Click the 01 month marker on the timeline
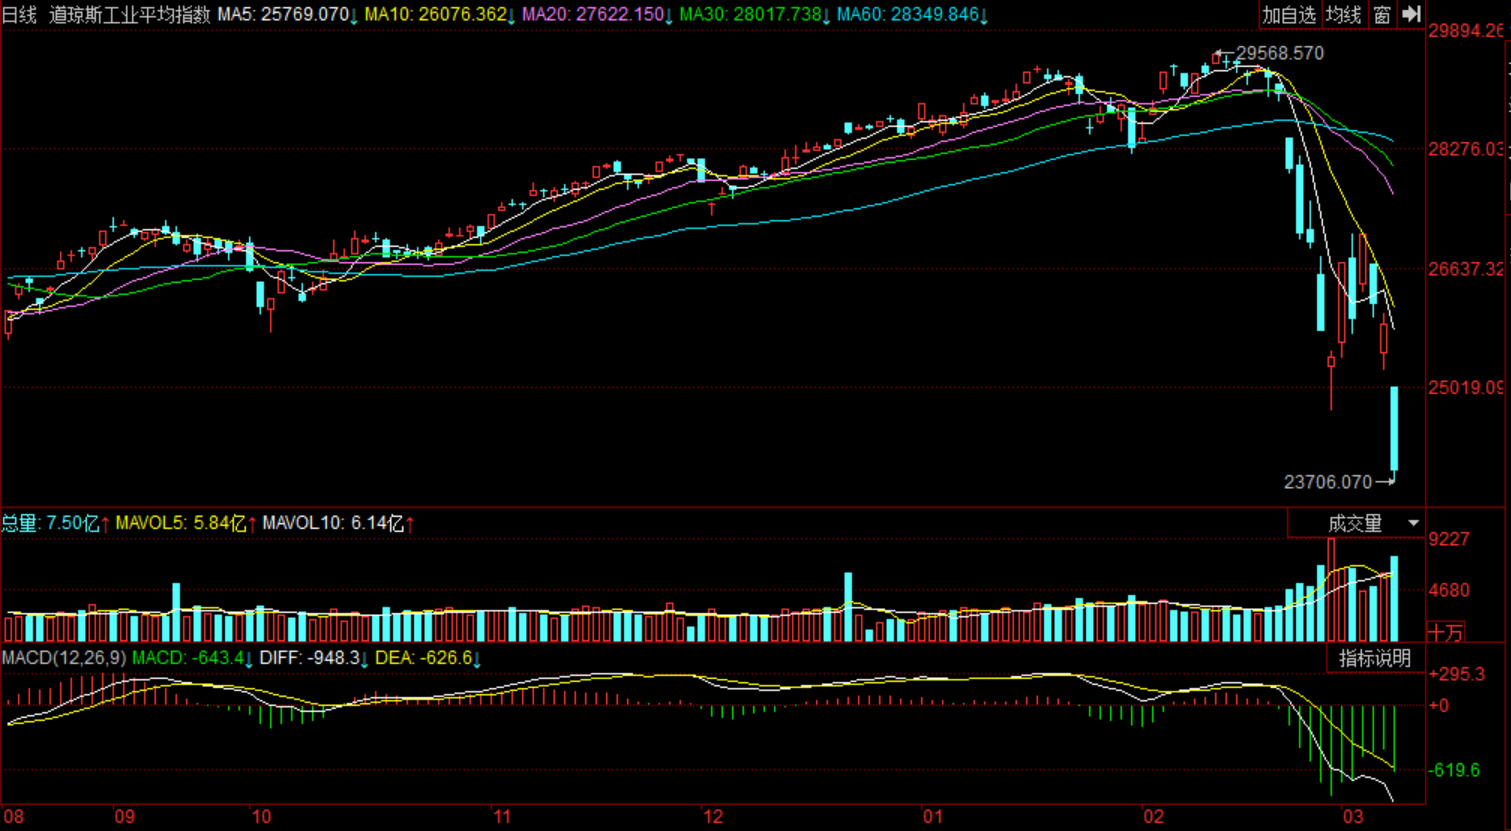1511x831 pixels. point(932,817)
